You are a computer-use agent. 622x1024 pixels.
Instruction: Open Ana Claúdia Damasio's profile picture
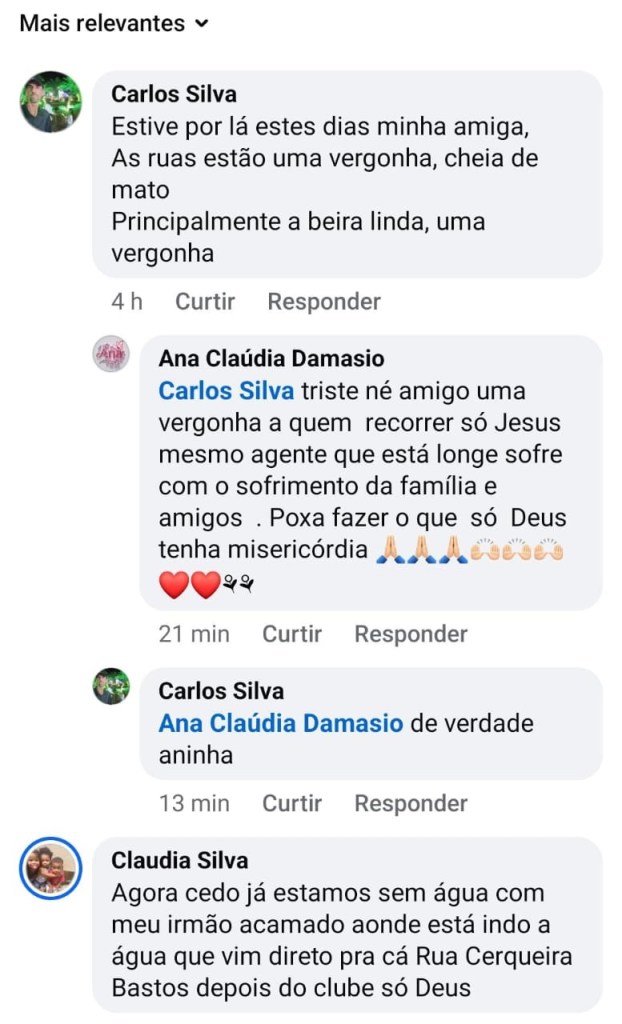click(111, 354)
